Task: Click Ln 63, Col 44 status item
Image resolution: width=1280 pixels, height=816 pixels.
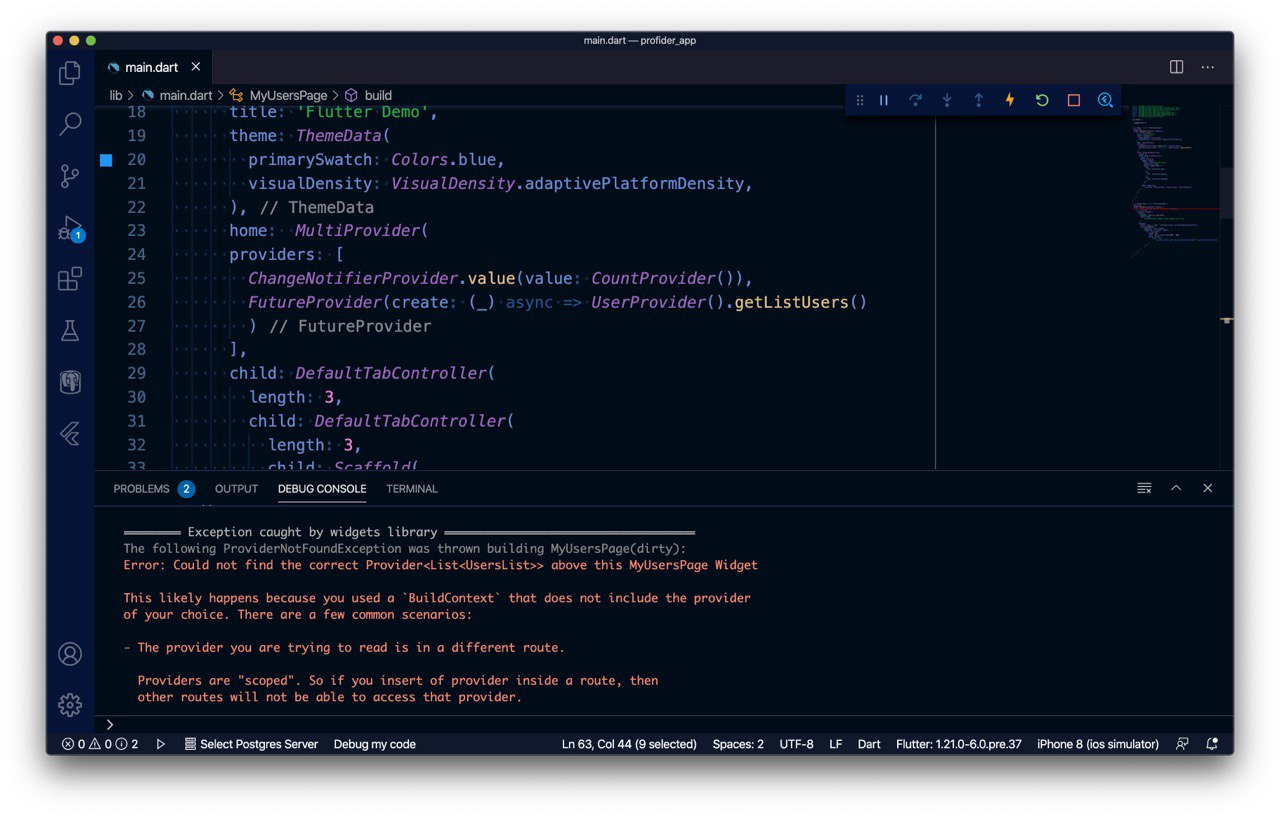Action: 629,744
